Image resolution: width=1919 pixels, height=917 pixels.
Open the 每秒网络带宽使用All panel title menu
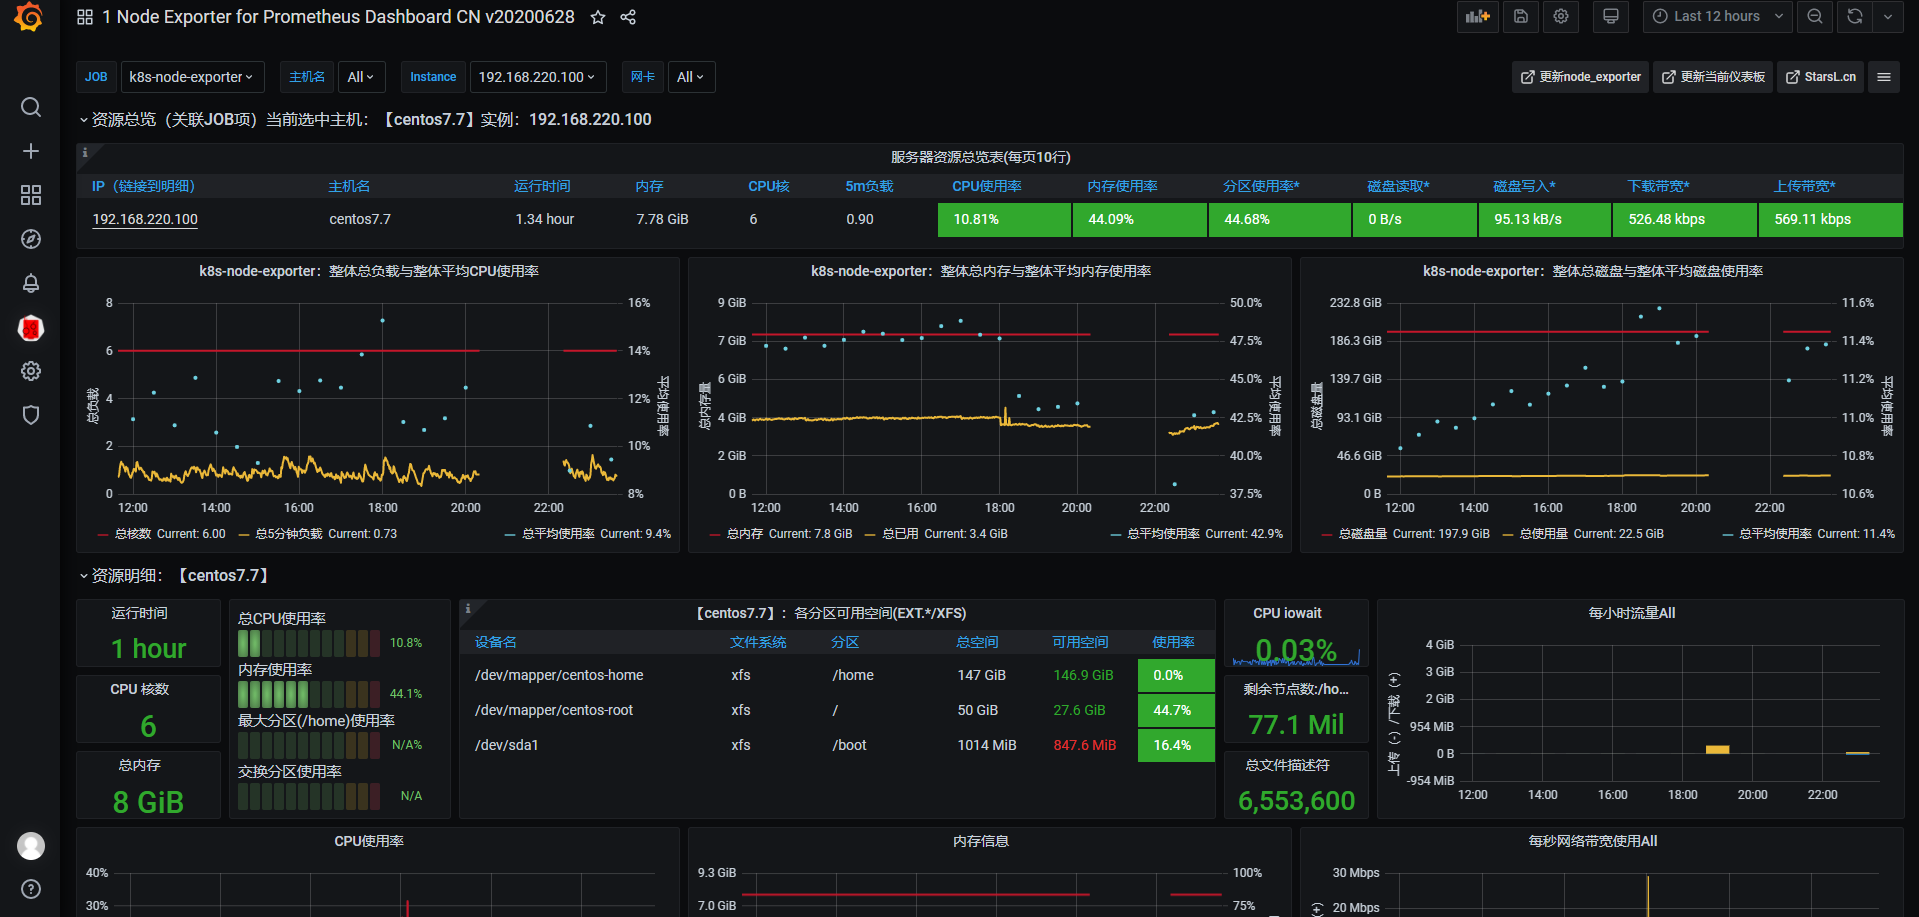click(x=1593, y=841)
